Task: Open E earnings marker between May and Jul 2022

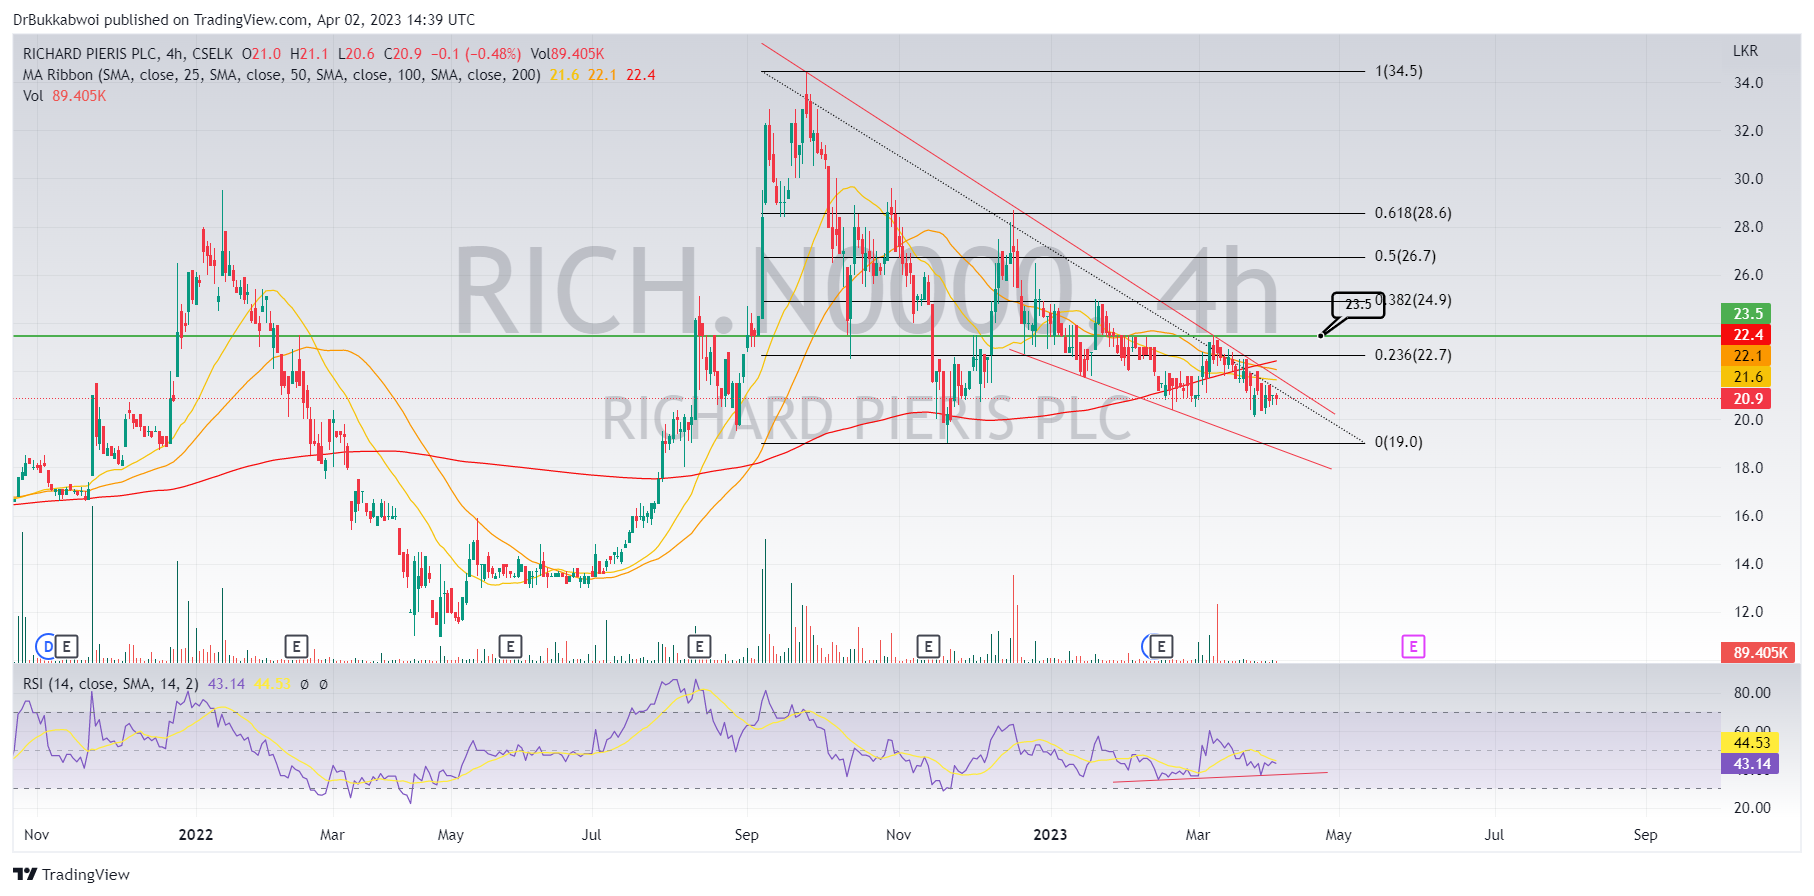Action: [x=510, y=647]
